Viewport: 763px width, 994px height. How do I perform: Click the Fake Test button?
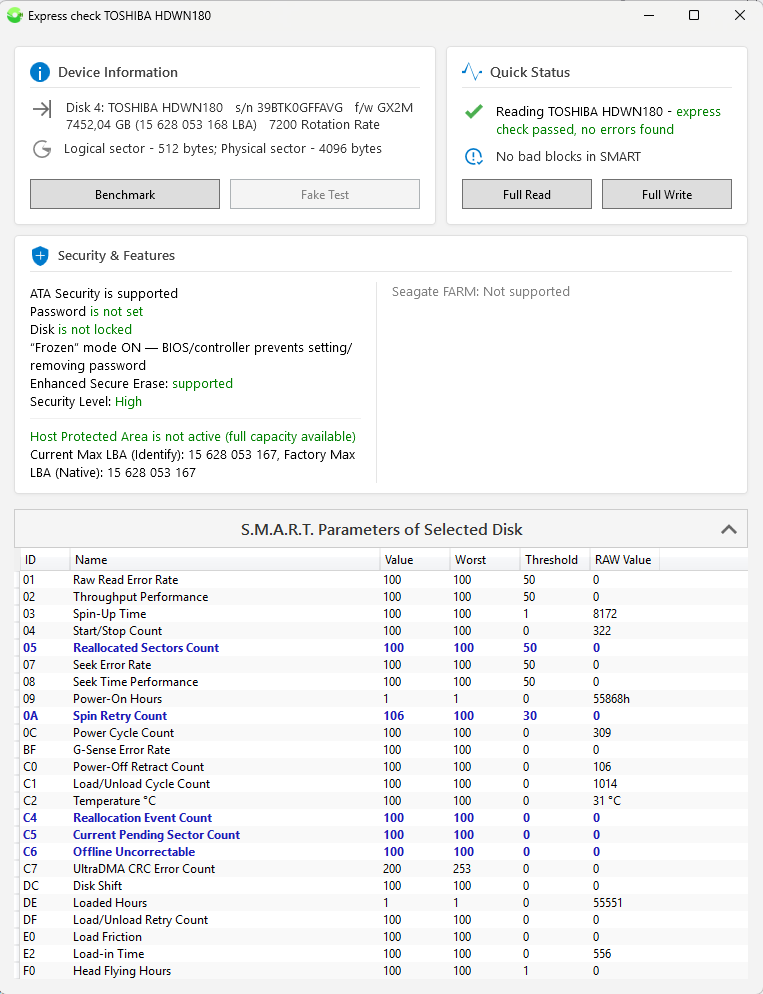pos(324,193)
